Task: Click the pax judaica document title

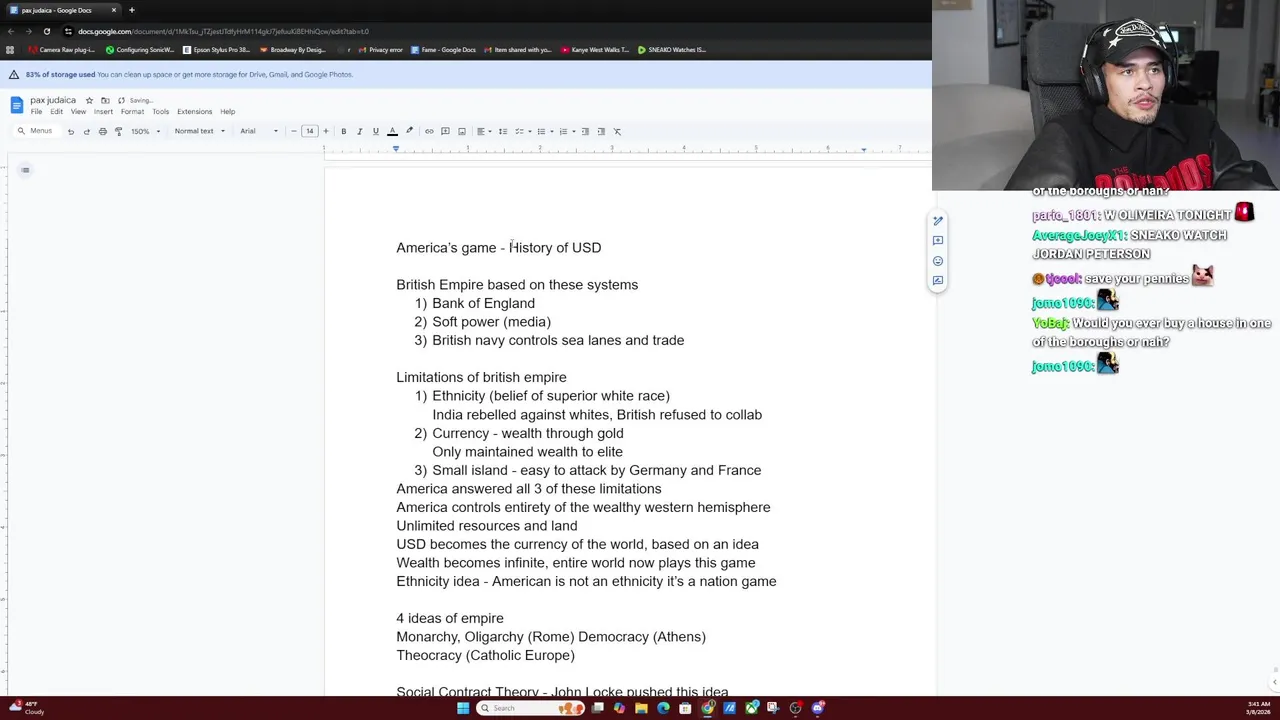Action: tap(53, 100)
